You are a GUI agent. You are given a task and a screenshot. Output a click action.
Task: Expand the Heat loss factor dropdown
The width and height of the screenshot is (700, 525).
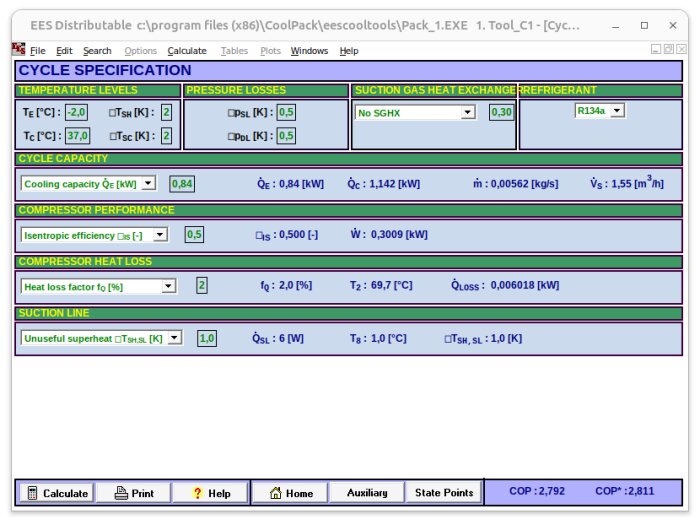coord(168,286)
